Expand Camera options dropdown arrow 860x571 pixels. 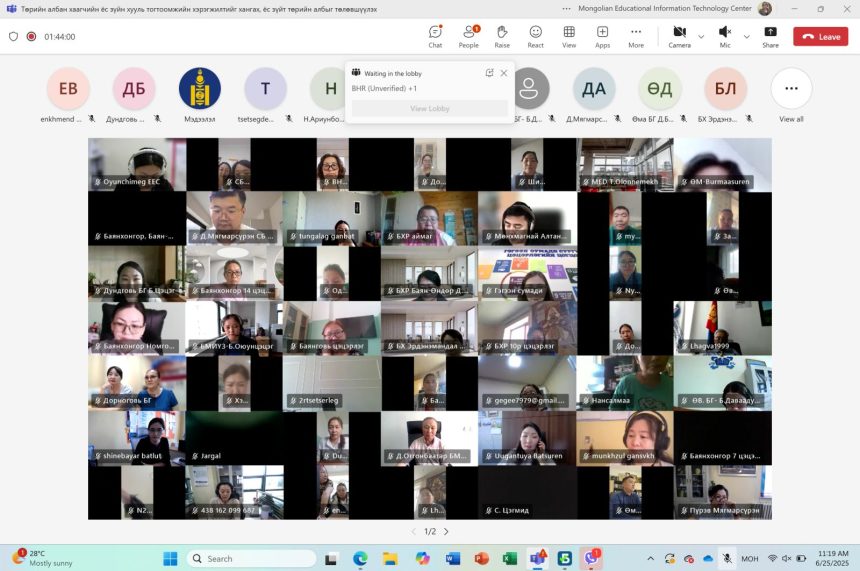[x=701, y=37]
